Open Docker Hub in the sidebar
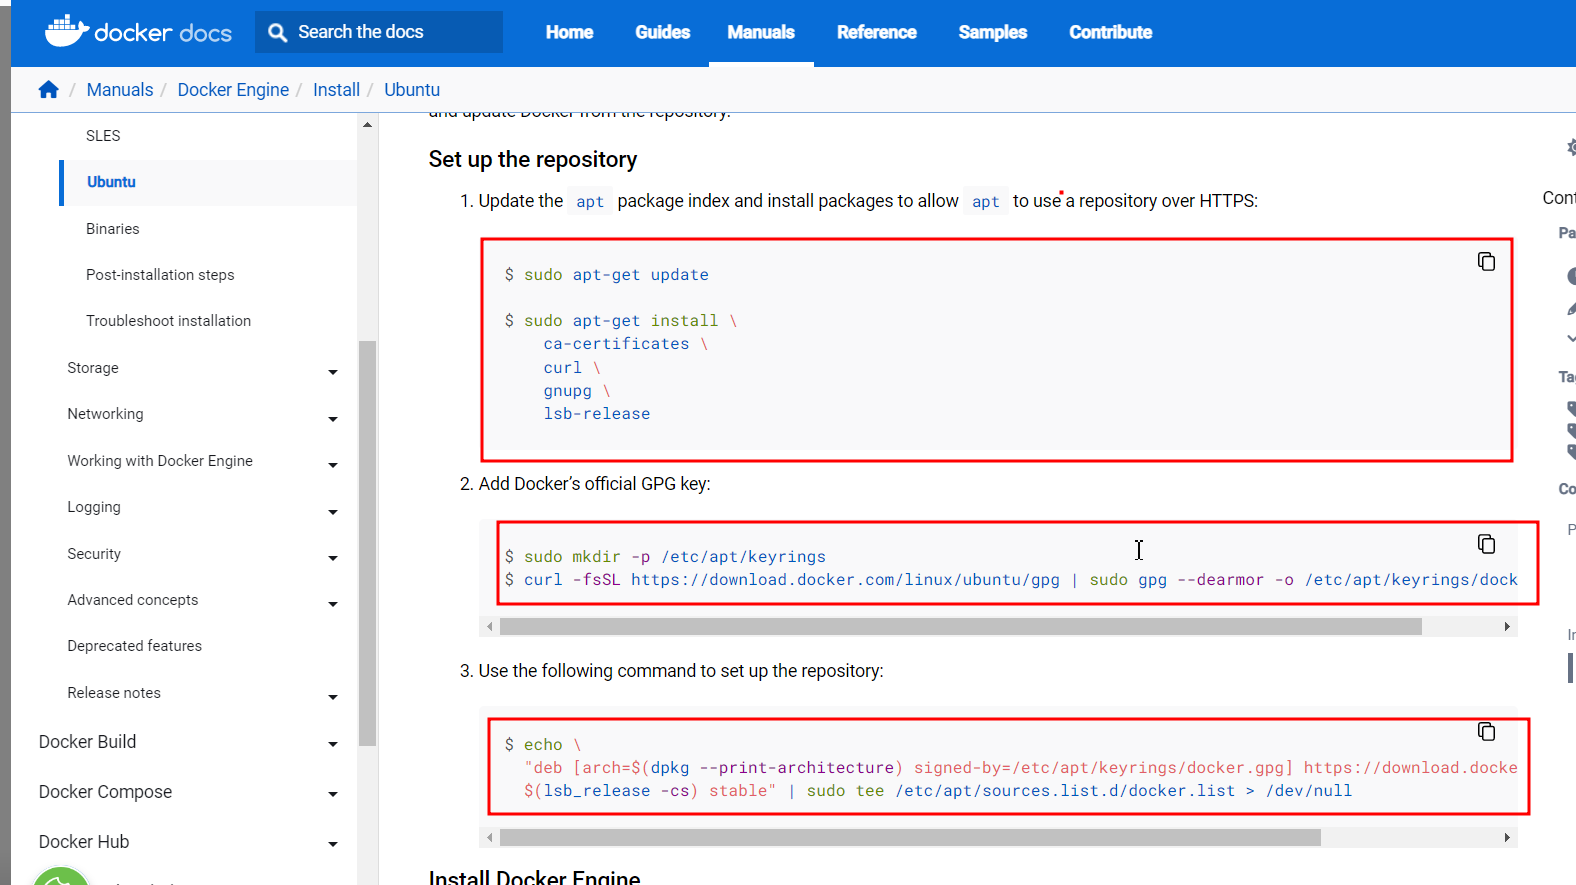This screenshot has width=1576, height=885. pos(84,842)
